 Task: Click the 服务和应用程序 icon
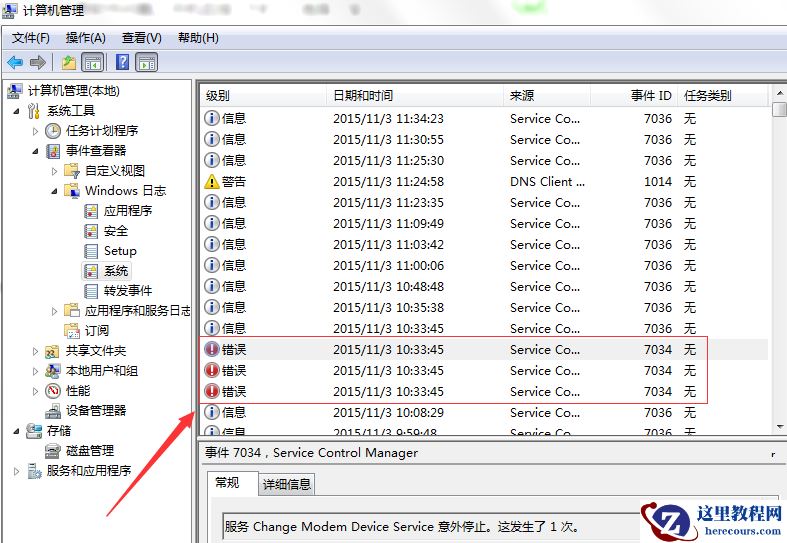(x=34, y=471)
